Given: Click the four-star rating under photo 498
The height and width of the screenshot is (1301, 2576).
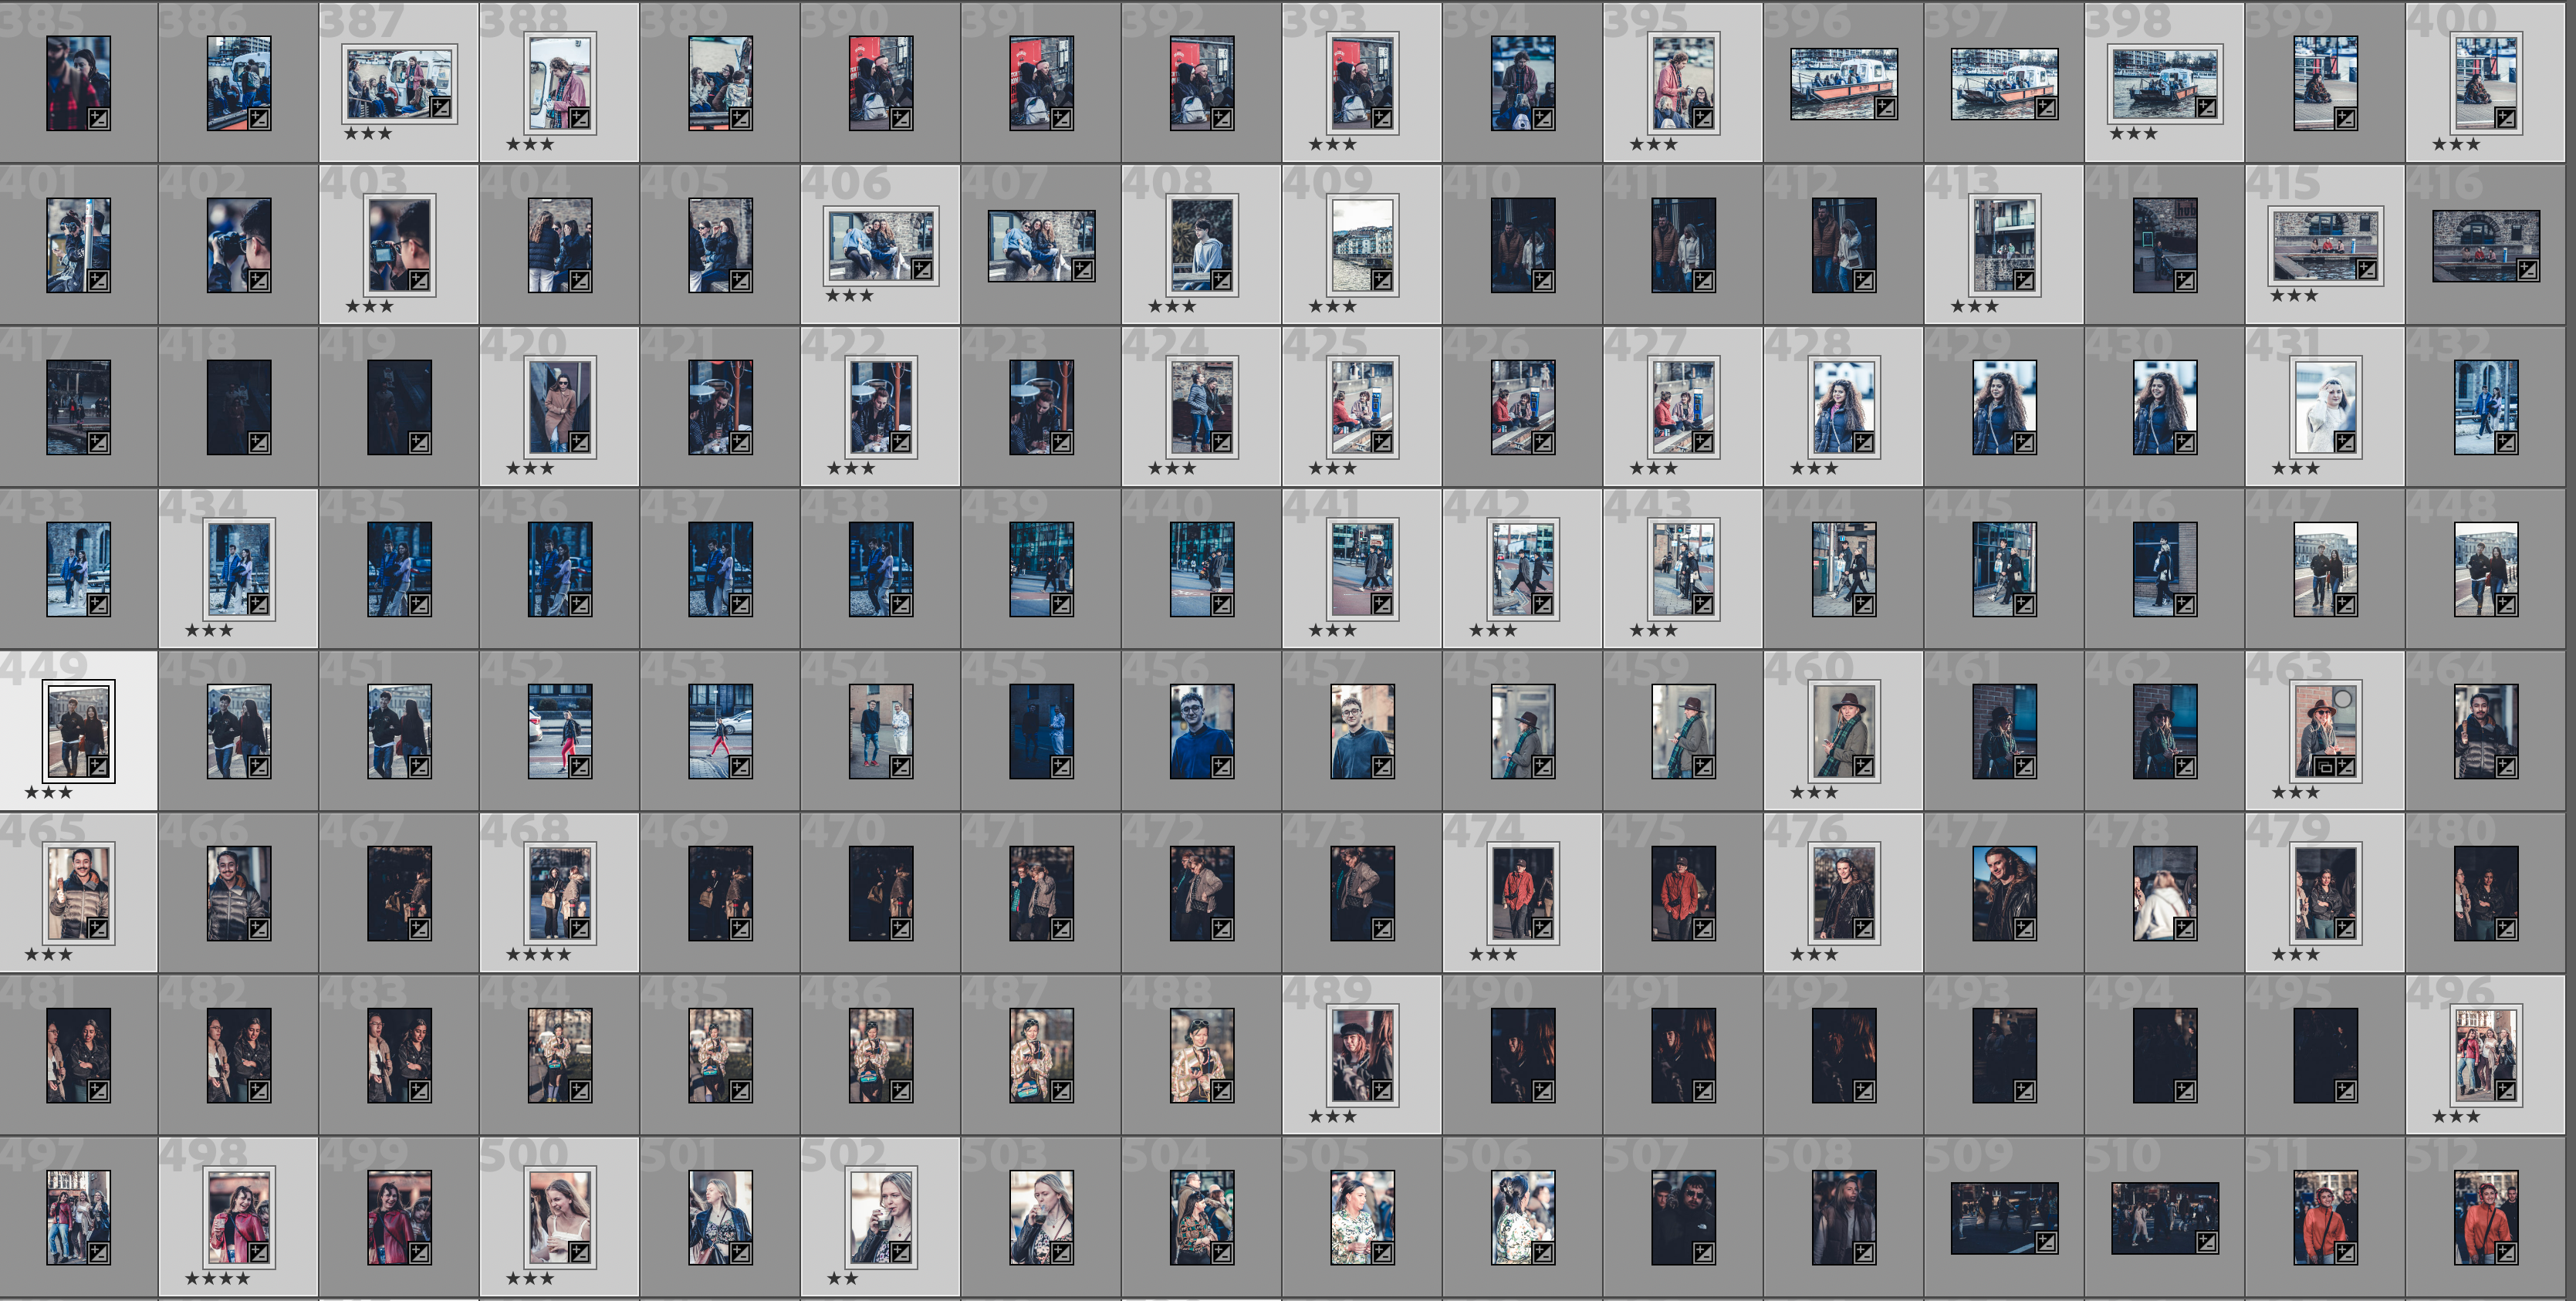Looking at the screenshot, I should click(x=217, y=1279).
